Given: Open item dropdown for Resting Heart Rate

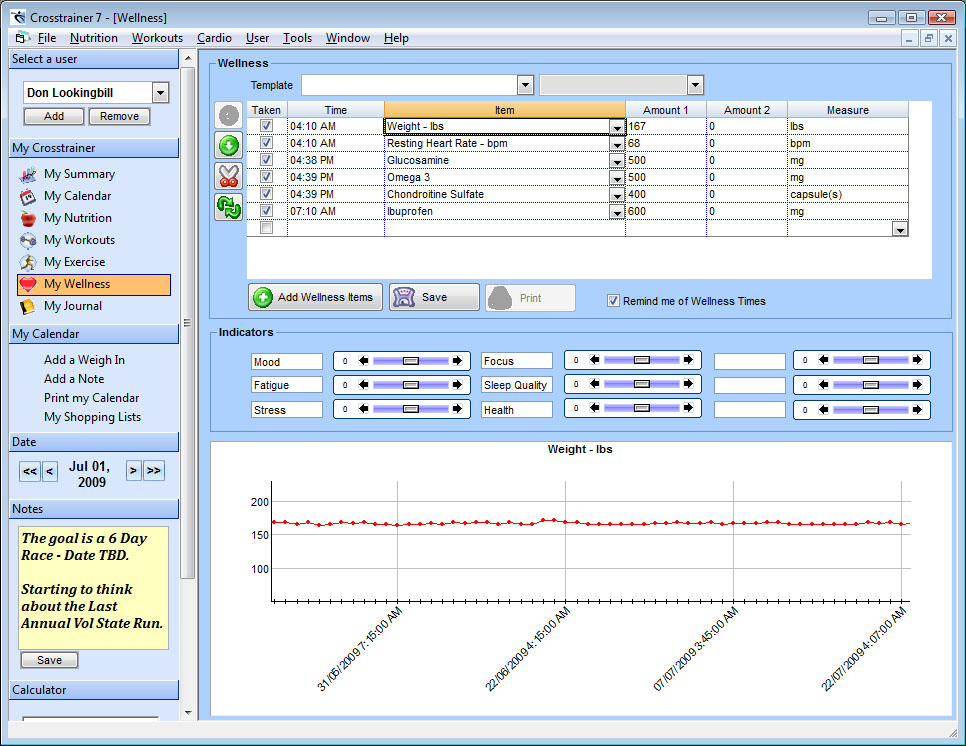Looking at the screenshot, I should tap(617, 144).
